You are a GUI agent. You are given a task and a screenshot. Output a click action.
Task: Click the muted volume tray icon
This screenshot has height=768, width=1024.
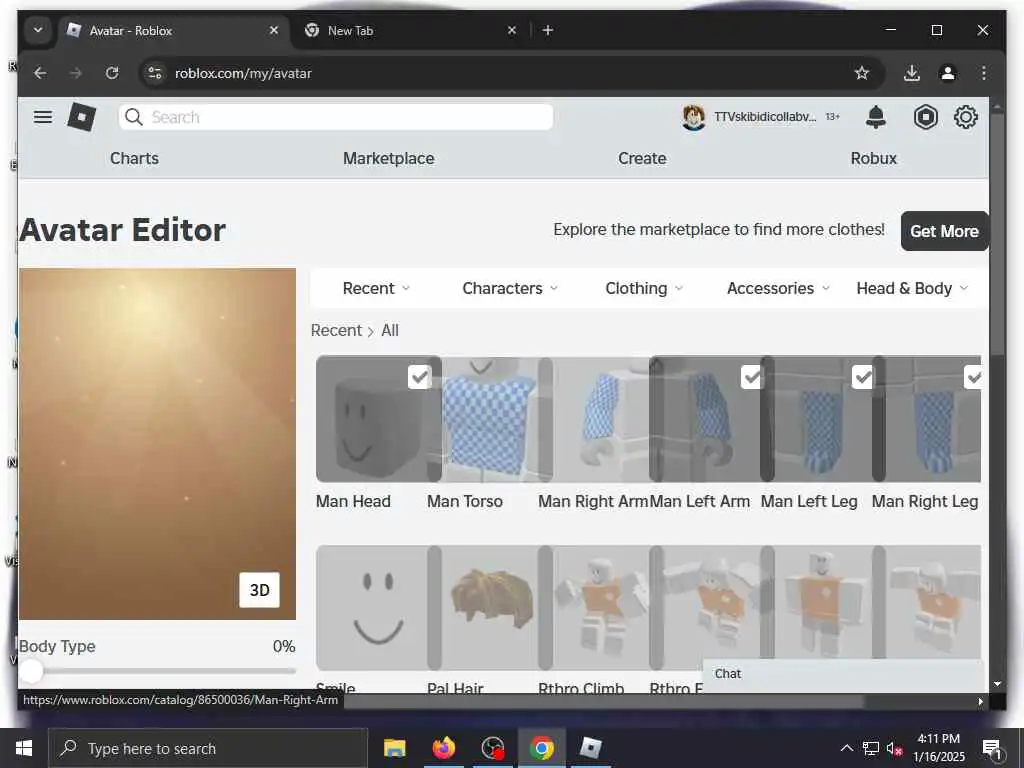click(894, 748)
